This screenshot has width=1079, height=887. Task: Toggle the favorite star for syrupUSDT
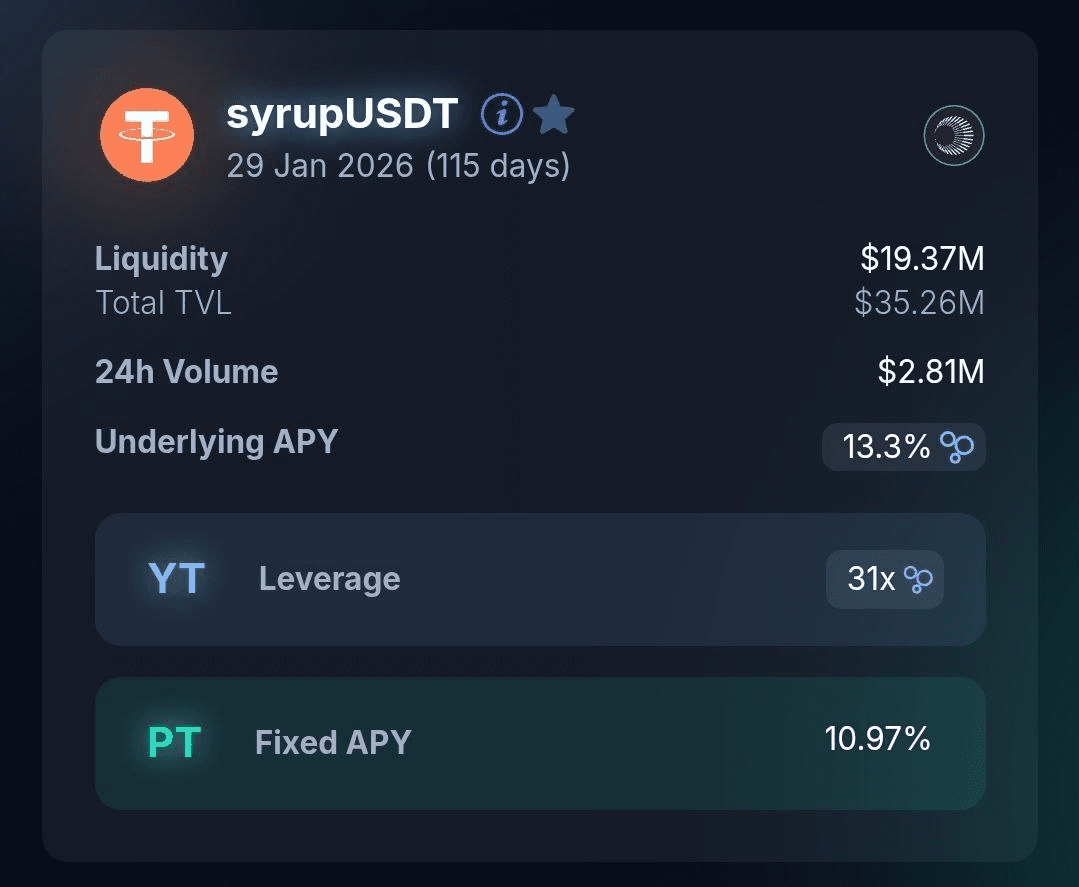click(x=553, y=116)
